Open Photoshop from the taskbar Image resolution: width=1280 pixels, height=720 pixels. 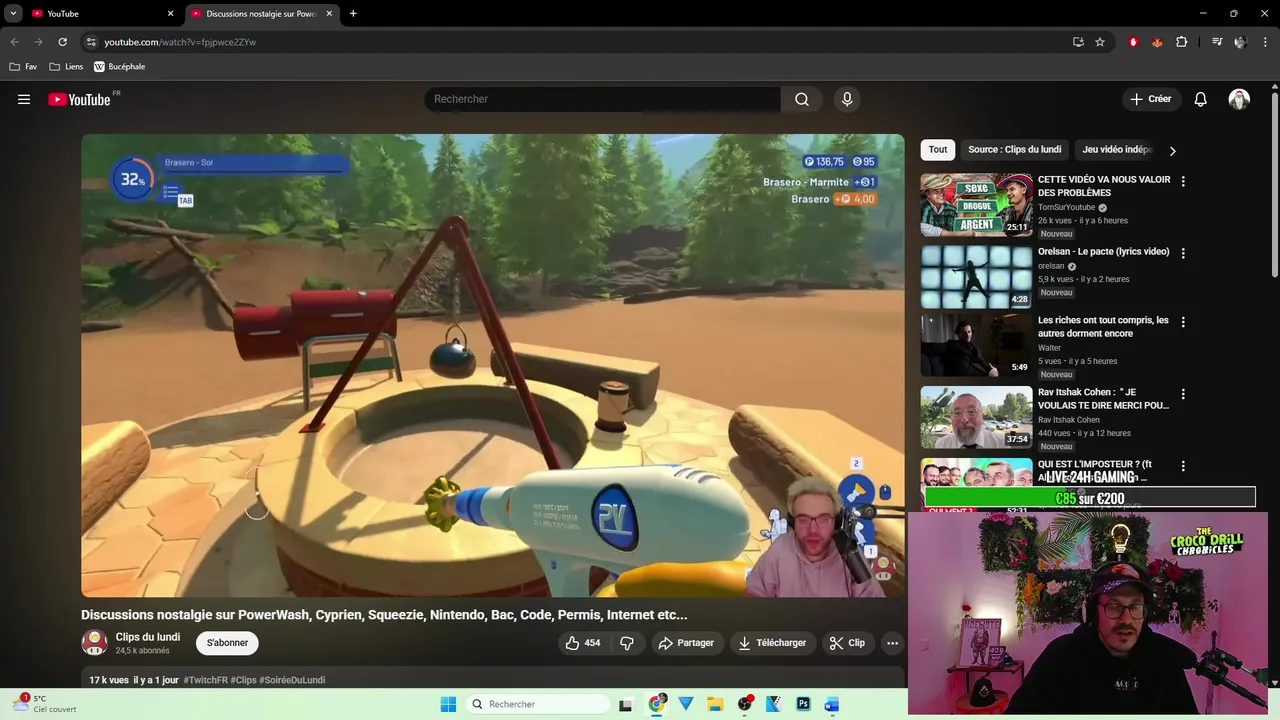coord(803,704)
